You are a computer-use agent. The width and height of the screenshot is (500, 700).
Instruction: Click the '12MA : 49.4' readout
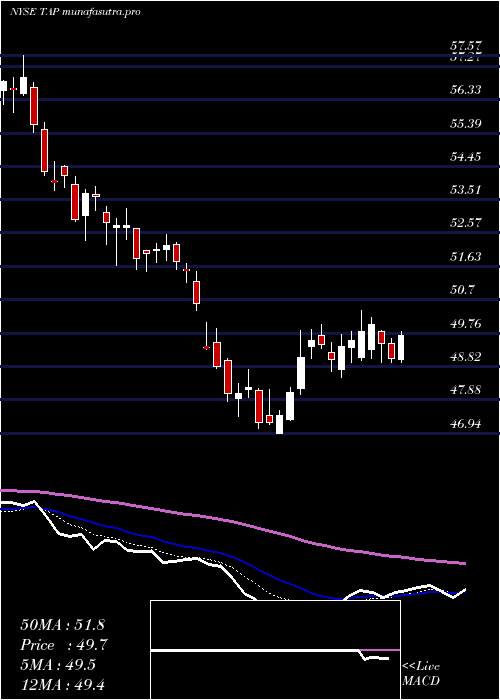[x=62, y=684]
